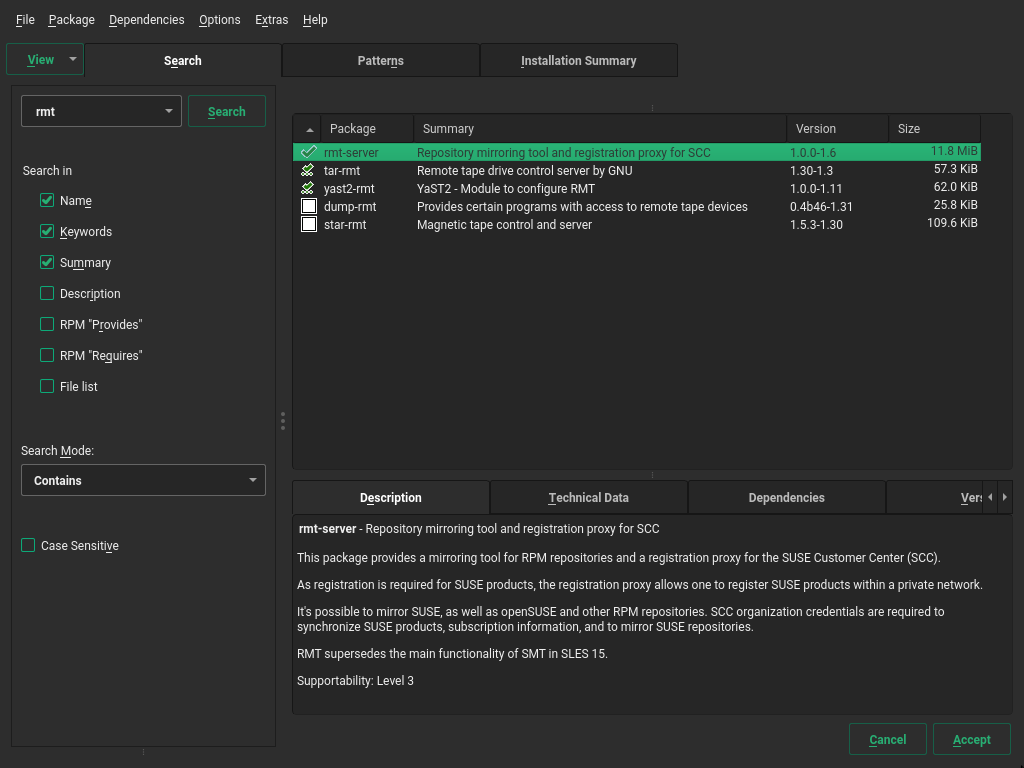Click the rmt-server install status icon
Viewport: 1024px width, 768px height.
tap(308, 153)
